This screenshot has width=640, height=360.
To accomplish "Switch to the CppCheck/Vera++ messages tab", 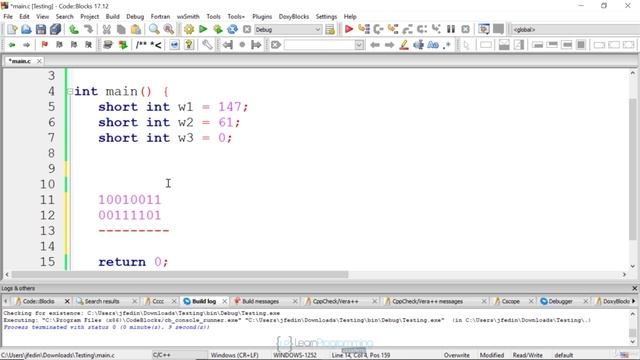I will pyautogui.click(x=427, y=301).
